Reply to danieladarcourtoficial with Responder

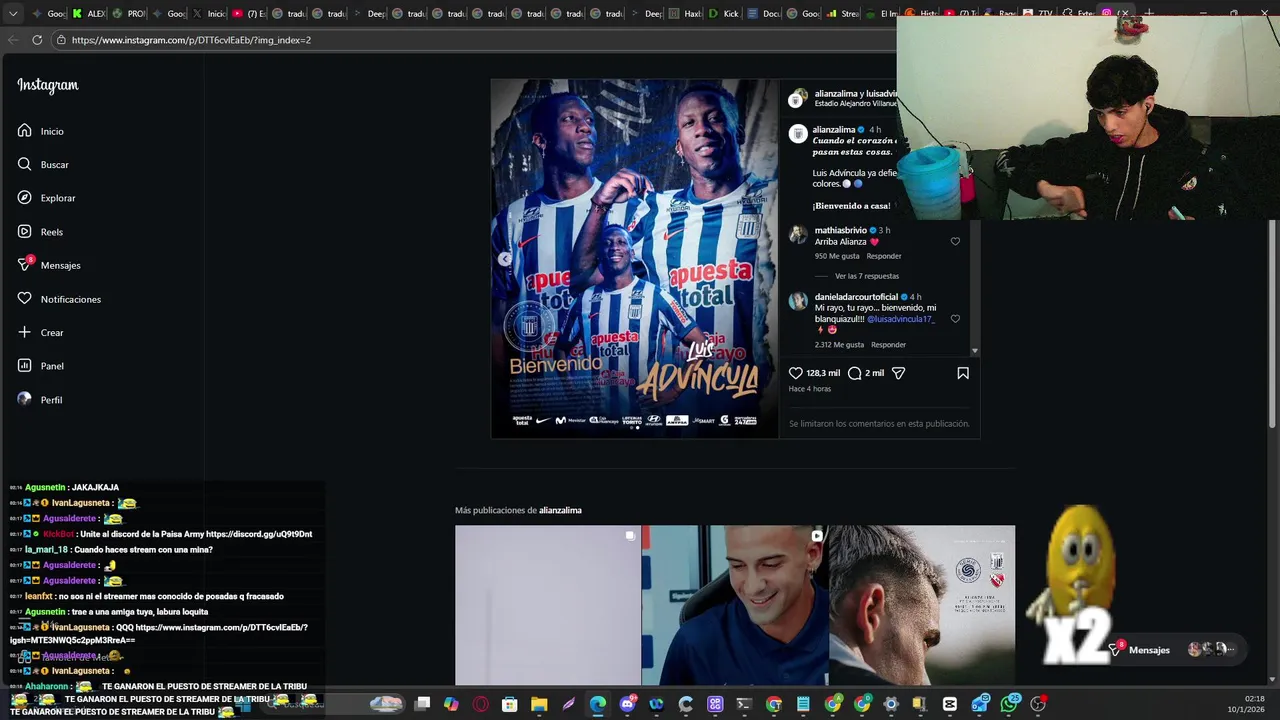coord(888,345)
